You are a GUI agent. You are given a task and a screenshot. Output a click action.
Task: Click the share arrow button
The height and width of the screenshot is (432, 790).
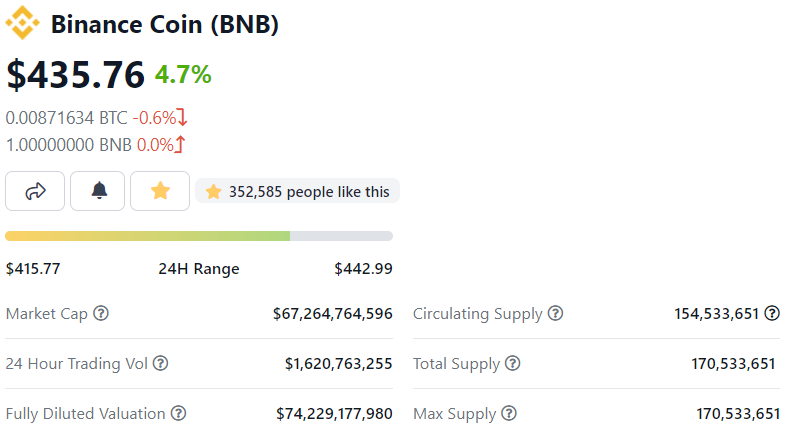click(35, 191)
